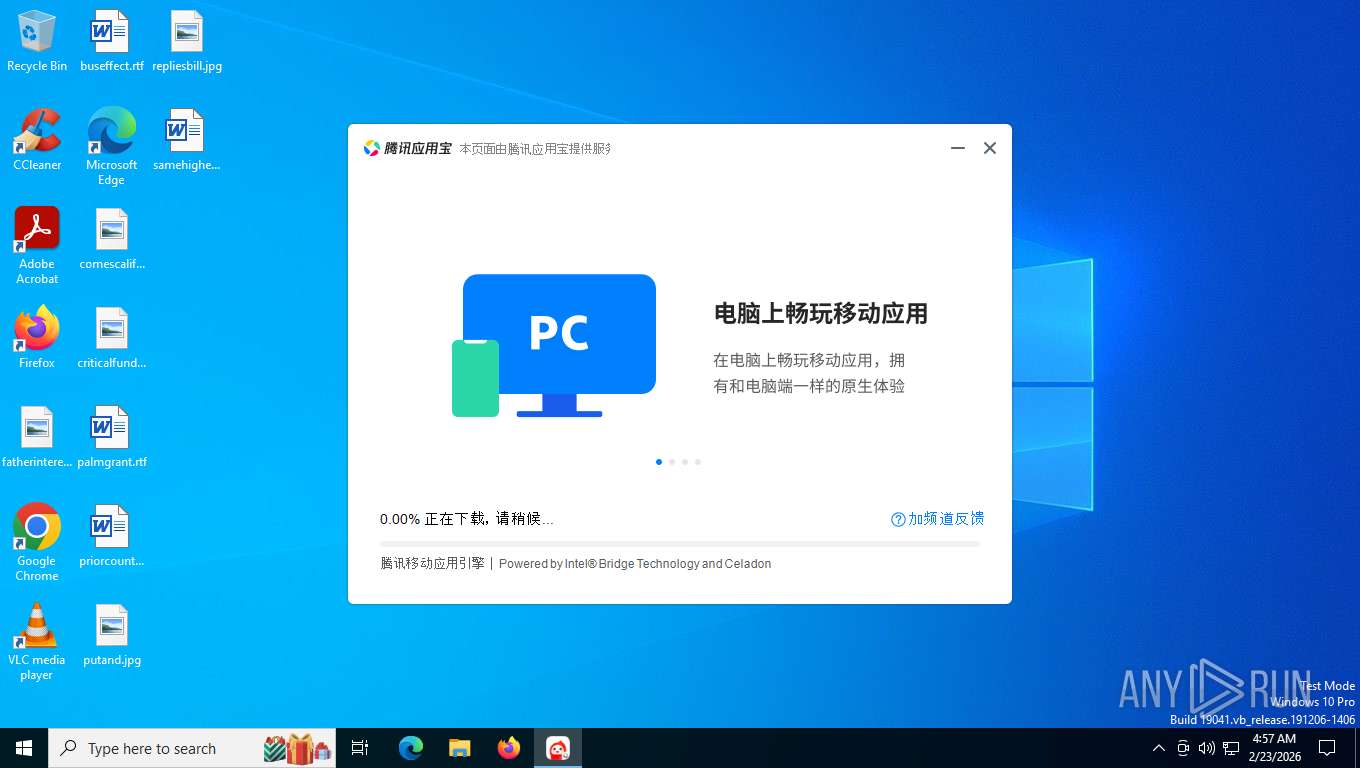Screen dimensions: 1360x768
Task: Open the taskbar clock and calendar
Action: coord(1274,748)
